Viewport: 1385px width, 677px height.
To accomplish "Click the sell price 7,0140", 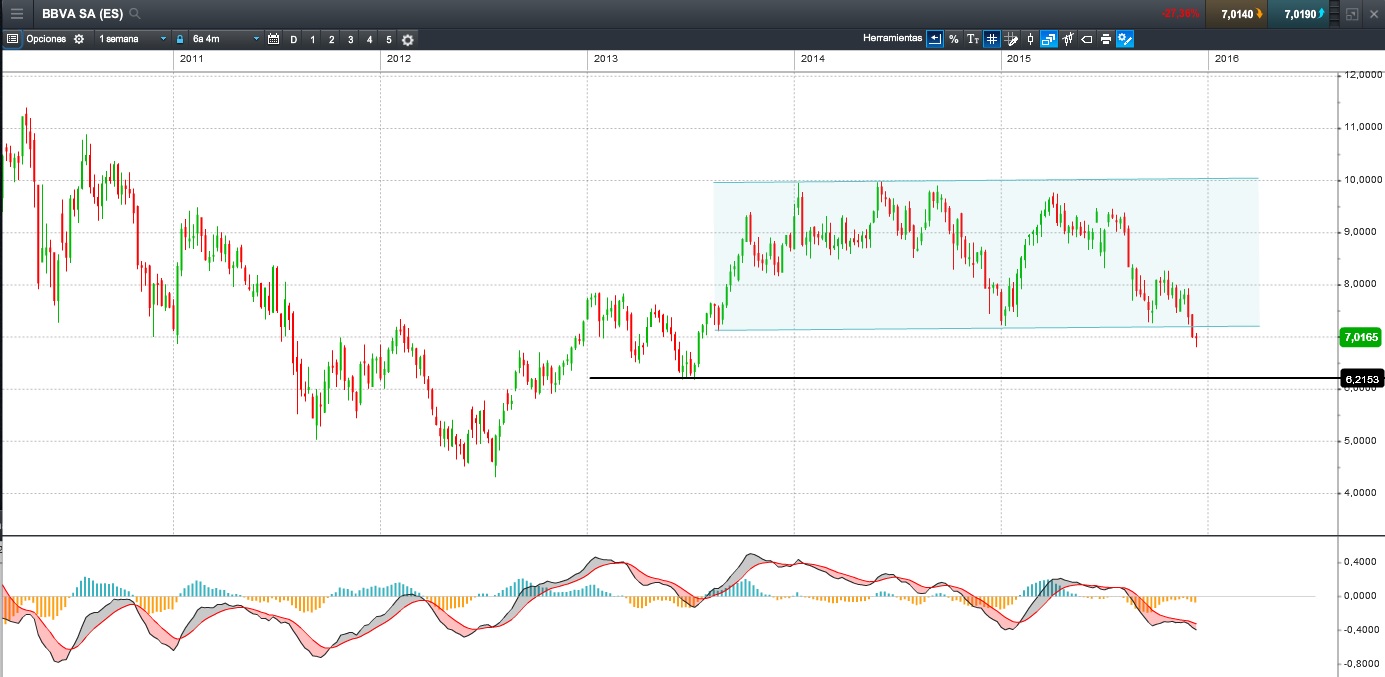I will pyautogui.click(x=1236, y=14).
